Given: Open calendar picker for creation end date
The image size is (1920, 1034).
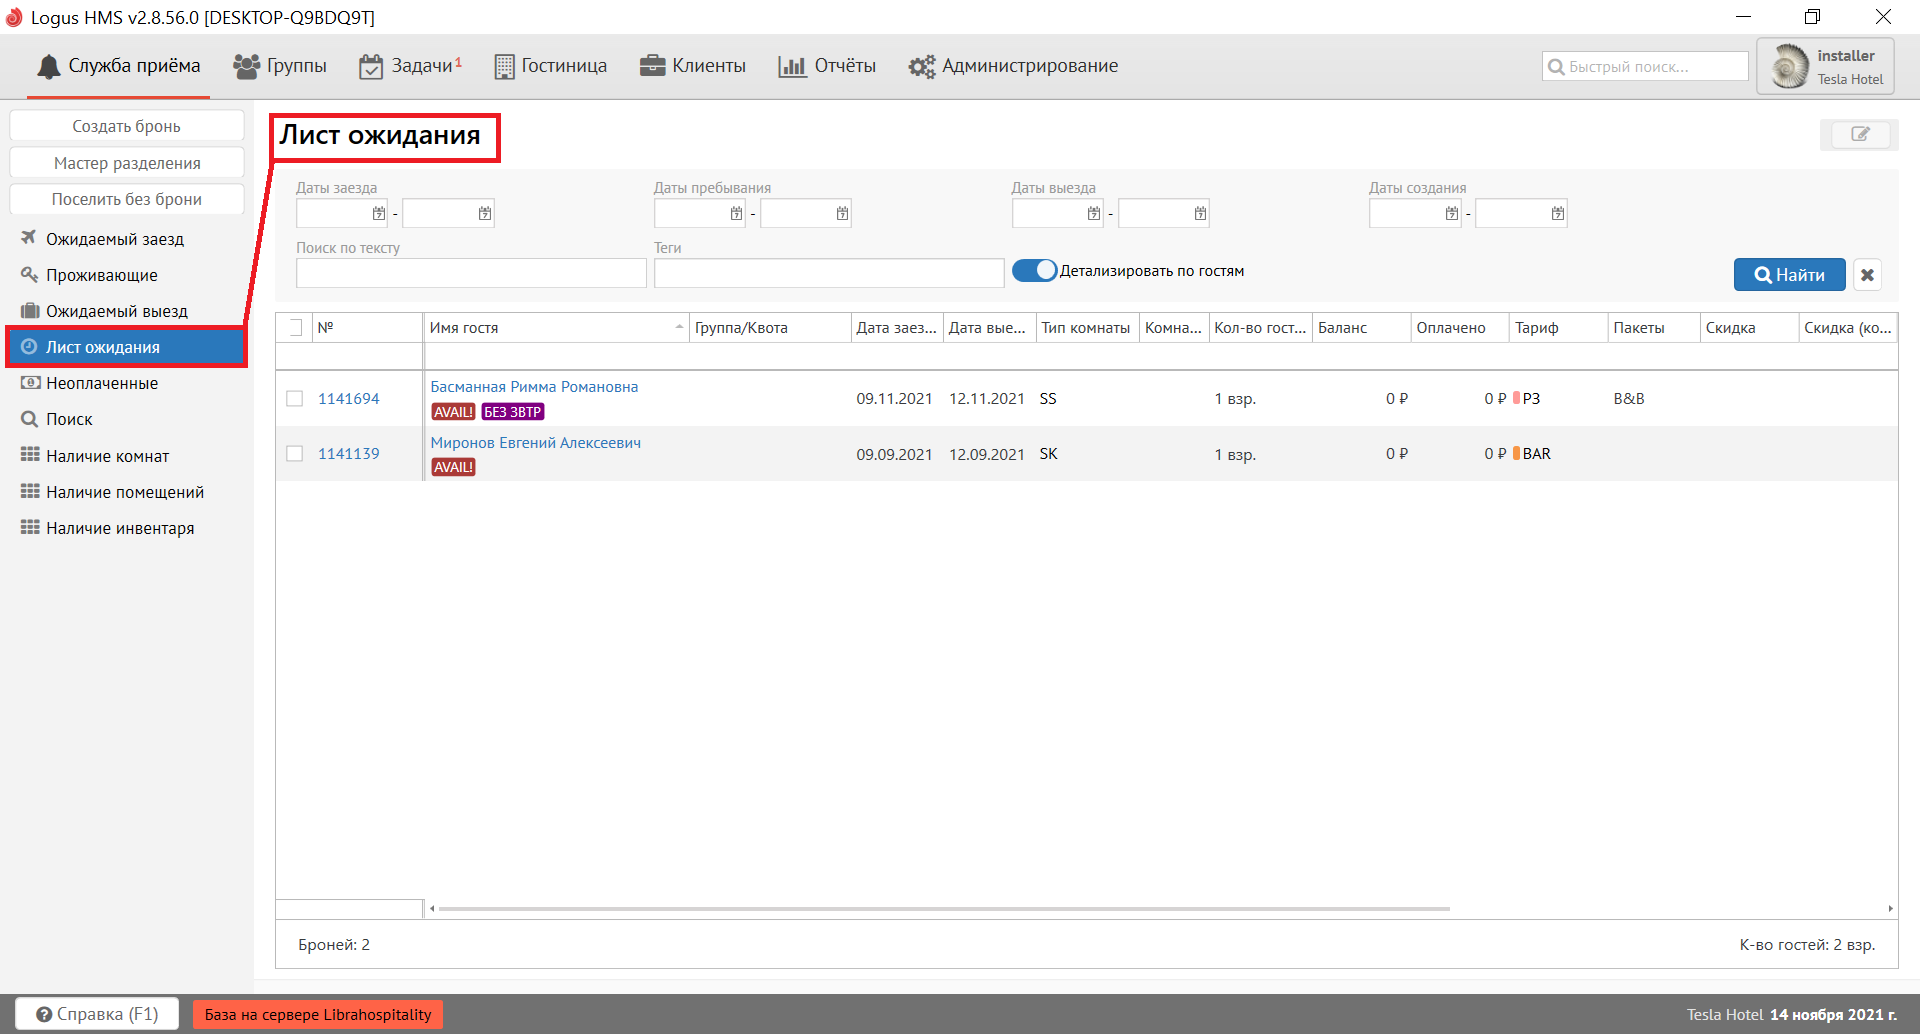Looking at the screenshot, I should click(1557, 213).
